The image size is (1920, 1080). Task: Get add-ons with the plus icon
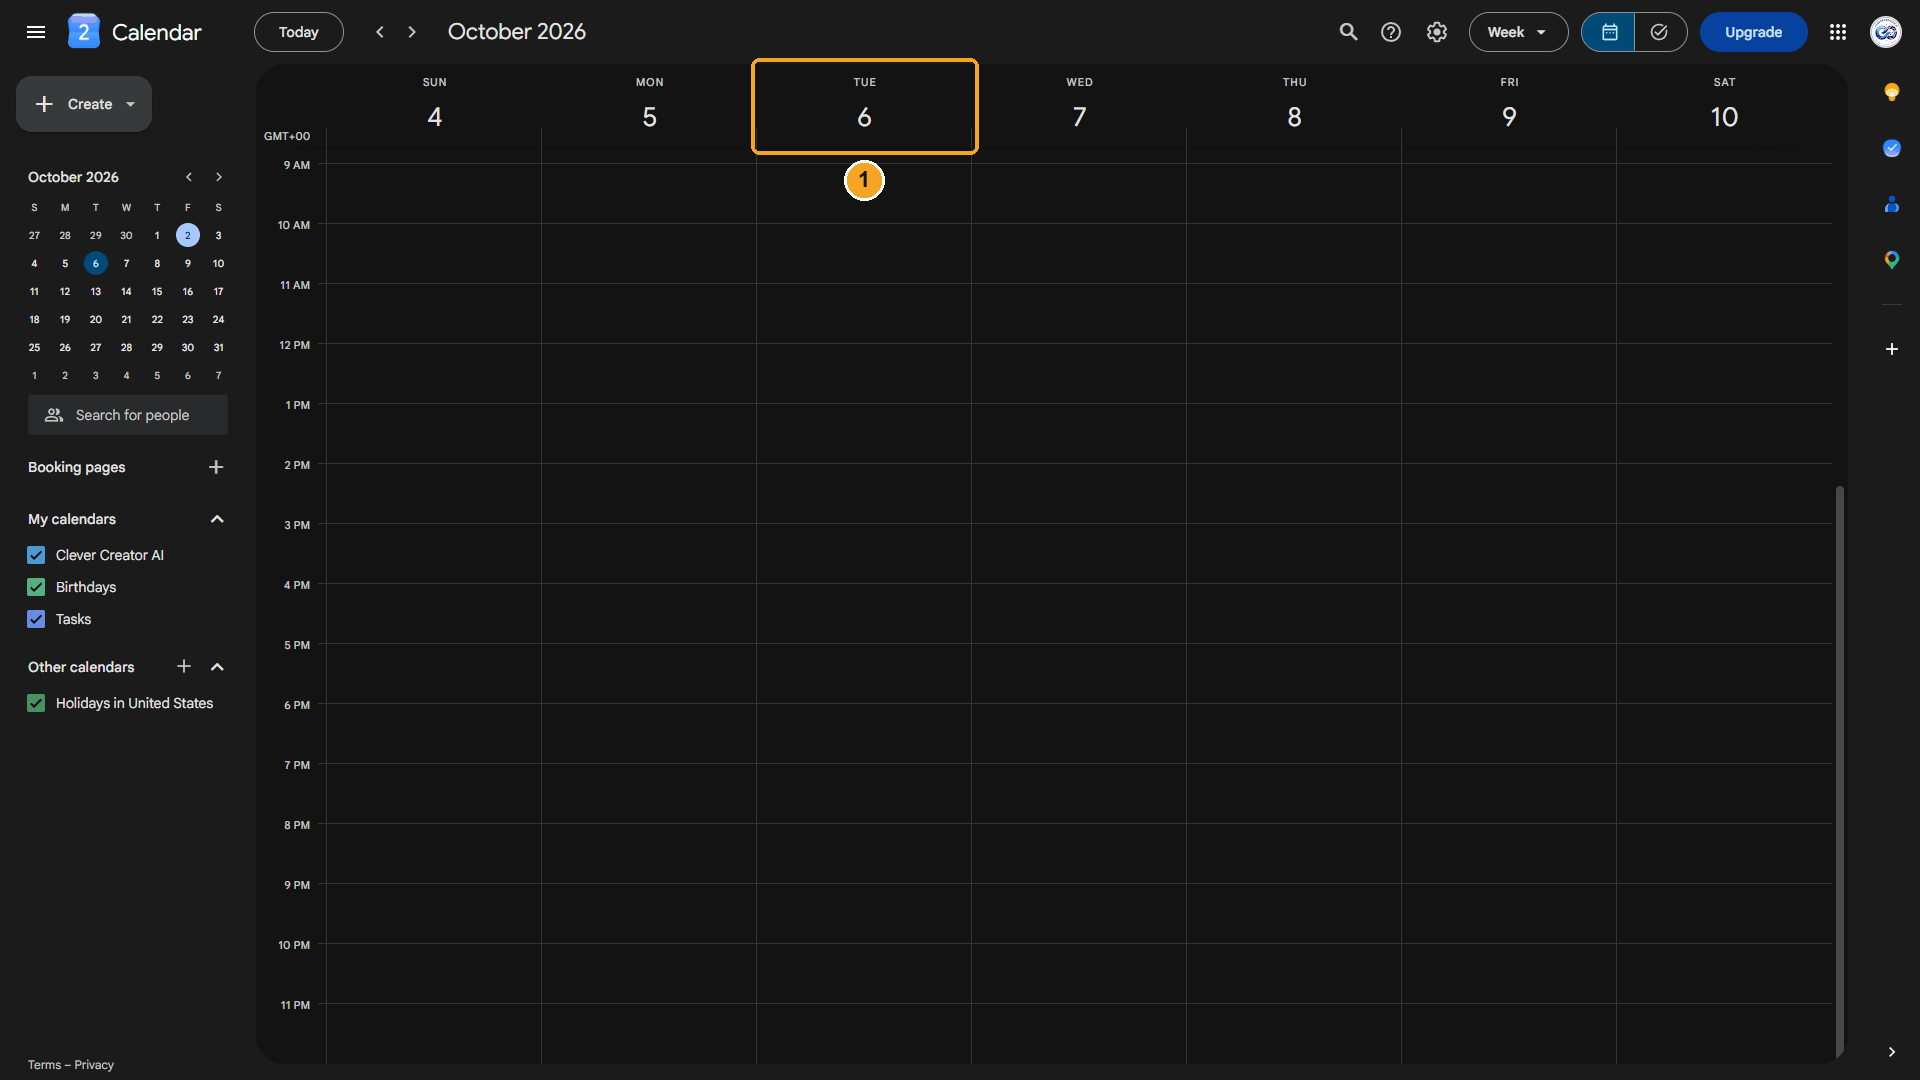point(1892,349)
